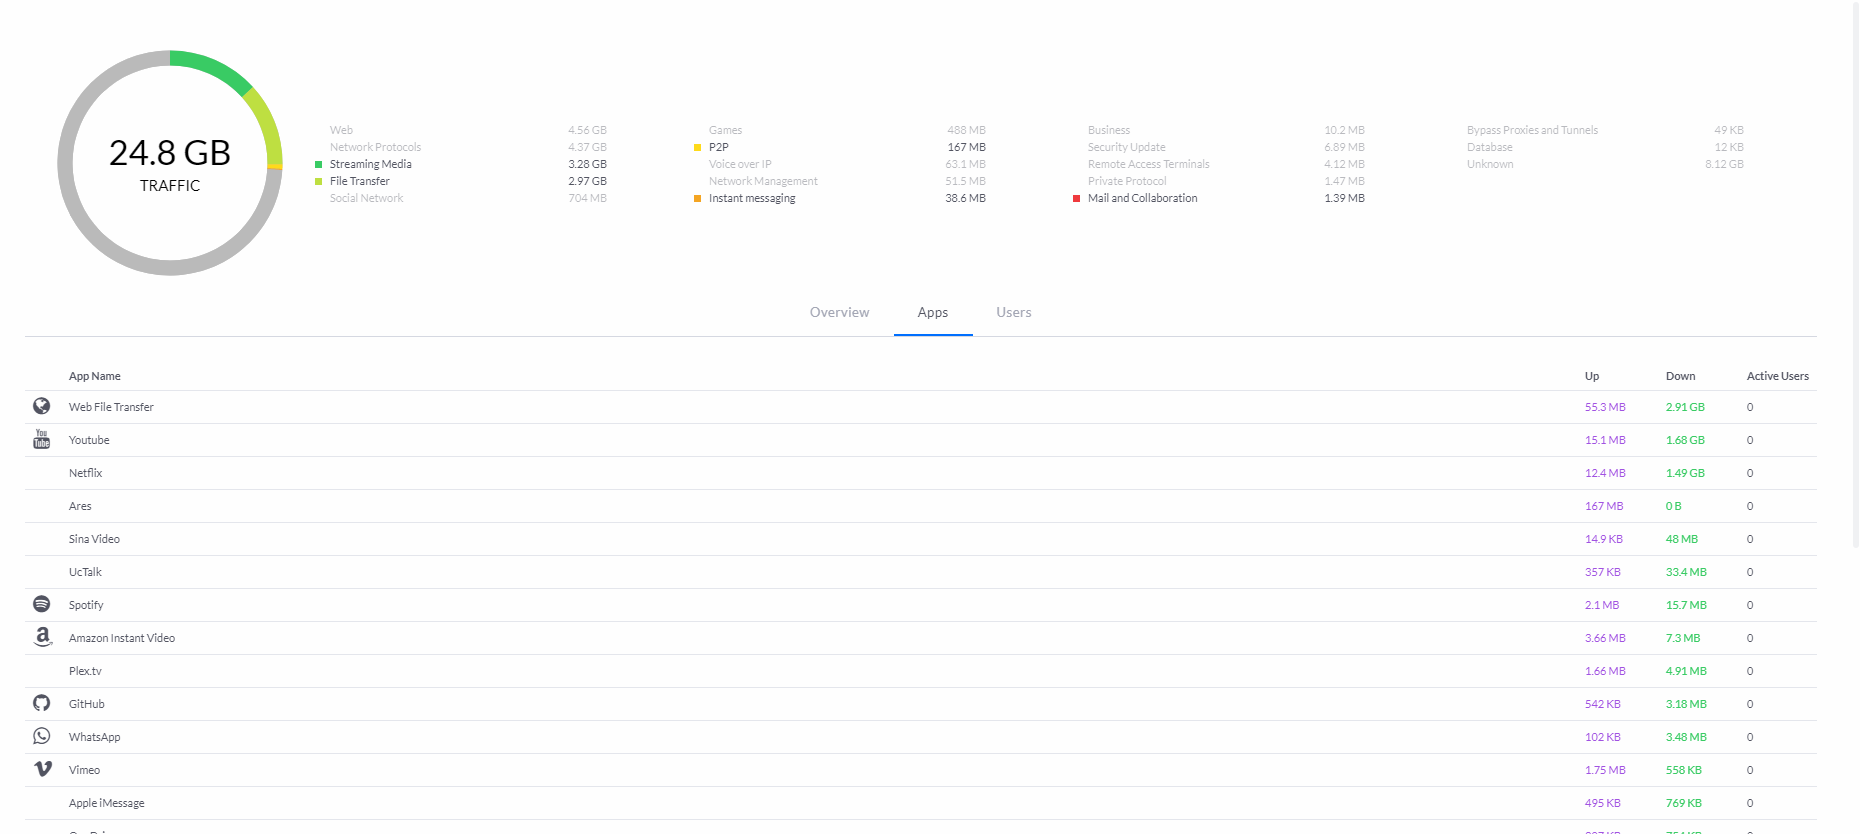Viewport: 1860px width, 834px height.
Task: Click the Web File Transfer globe icon
Action: [41, 406]
